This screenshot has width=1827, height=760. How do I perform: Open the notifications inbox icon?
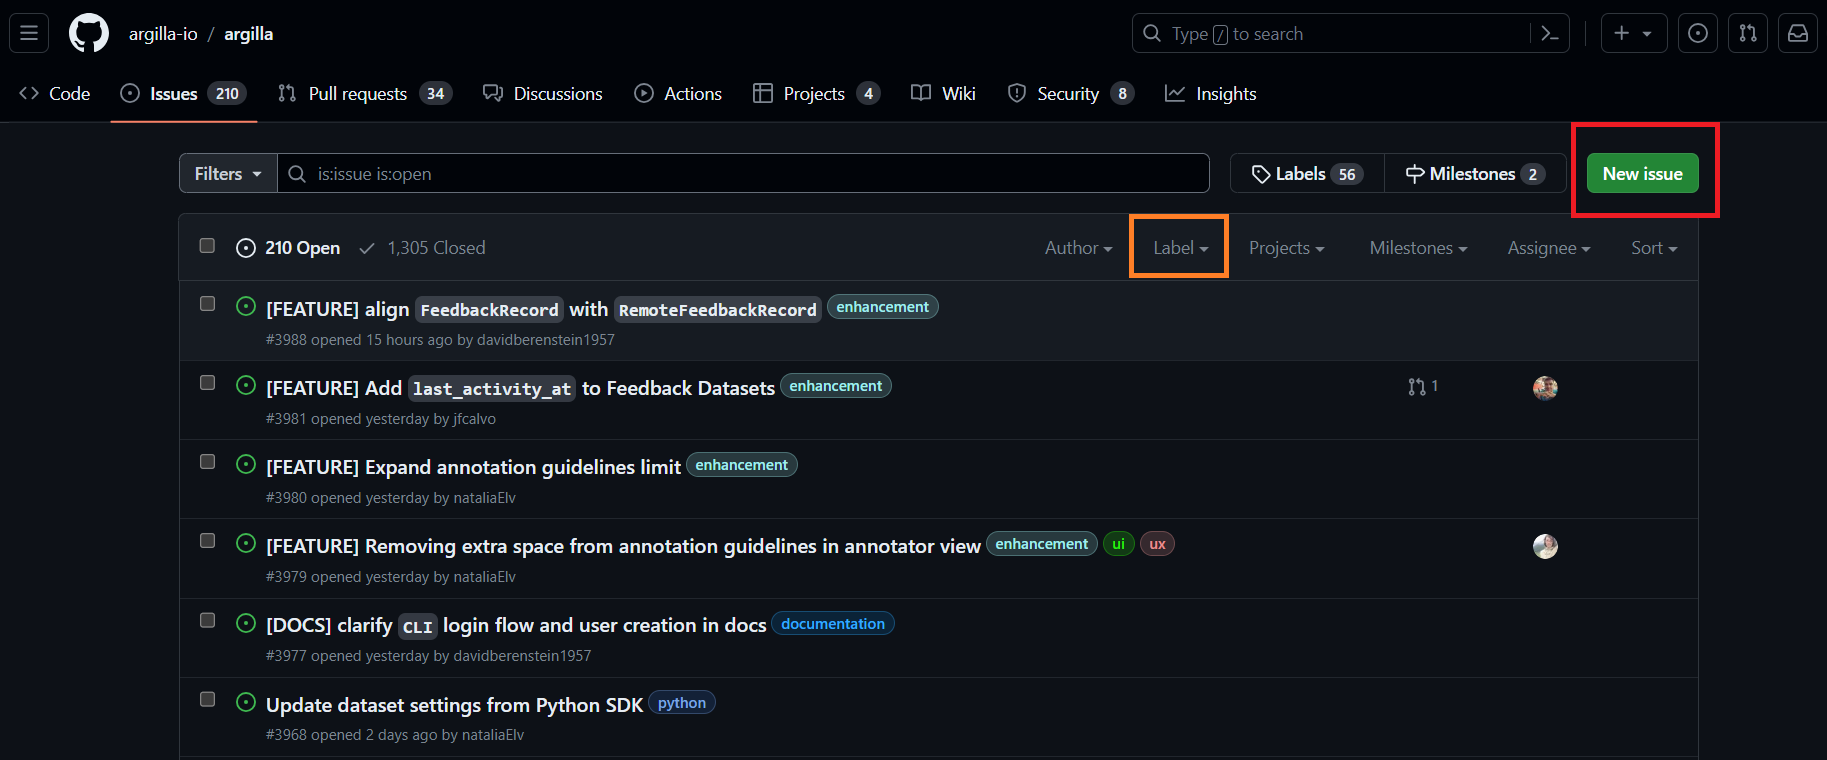tap(1797, 33)
